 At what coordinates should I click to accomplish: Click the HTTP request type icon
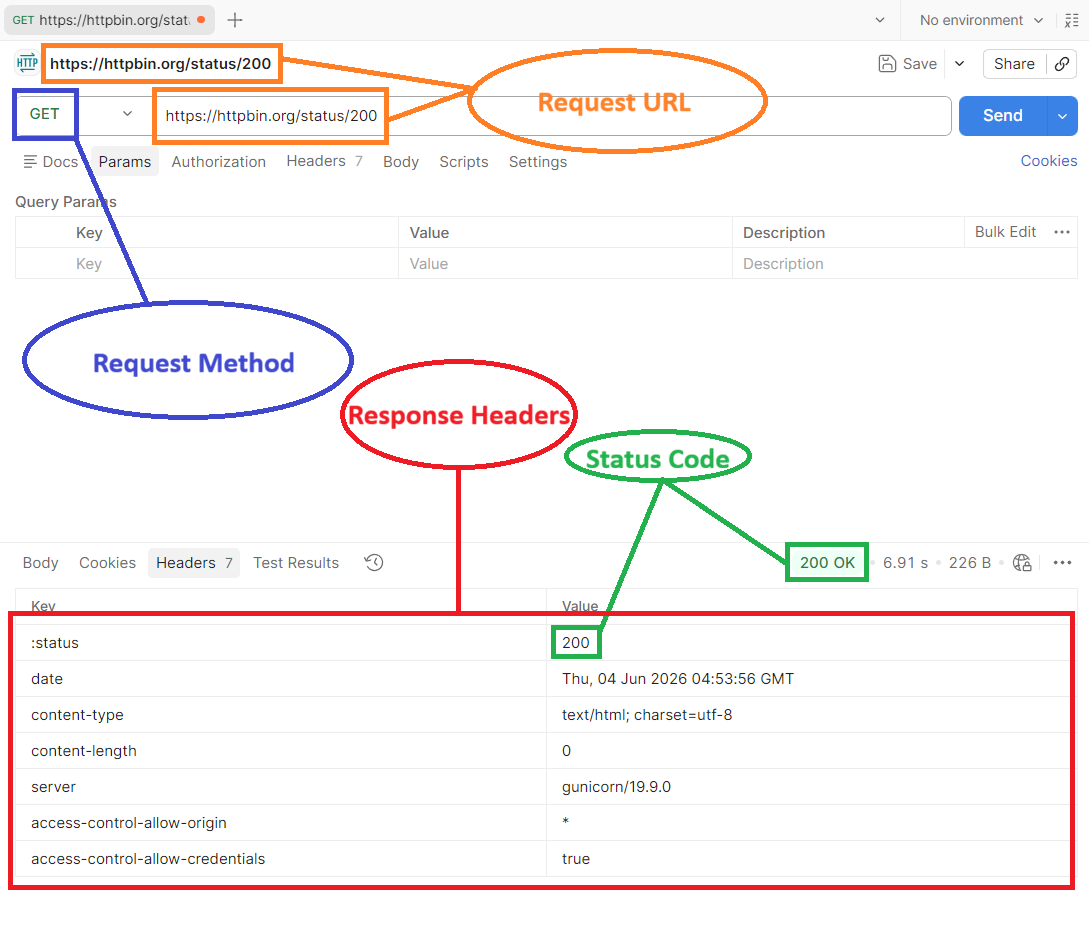click(x=26, y=63)
